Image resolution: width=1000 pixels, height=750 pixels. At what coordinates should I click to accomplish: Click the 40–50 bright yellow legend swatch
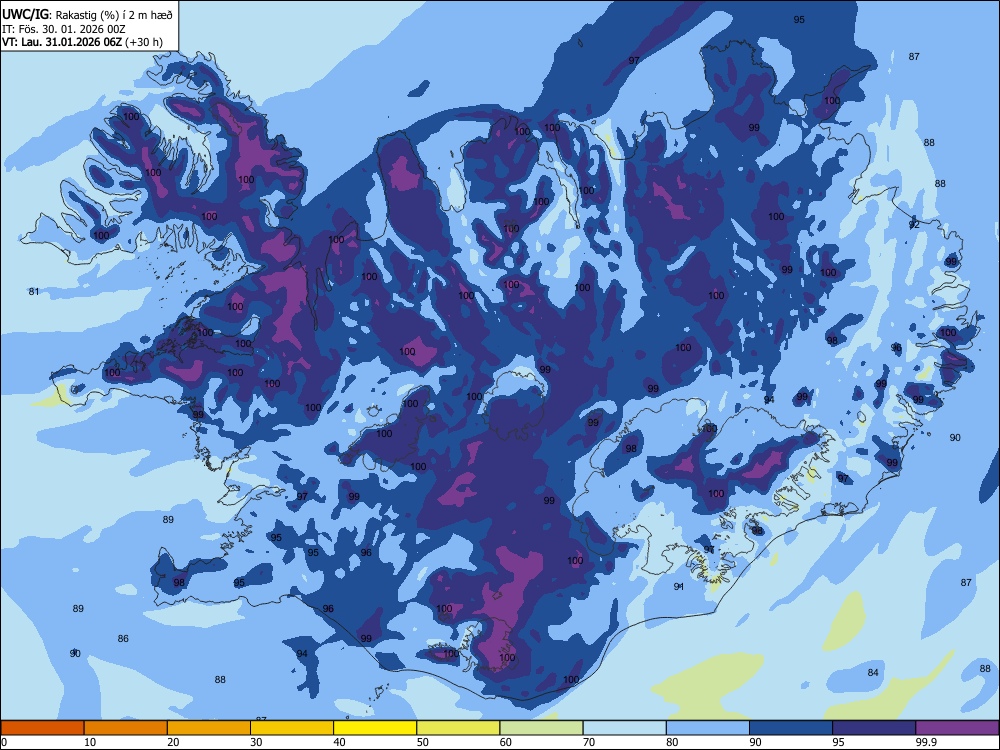pyautogui.click(x=375, y=728)
